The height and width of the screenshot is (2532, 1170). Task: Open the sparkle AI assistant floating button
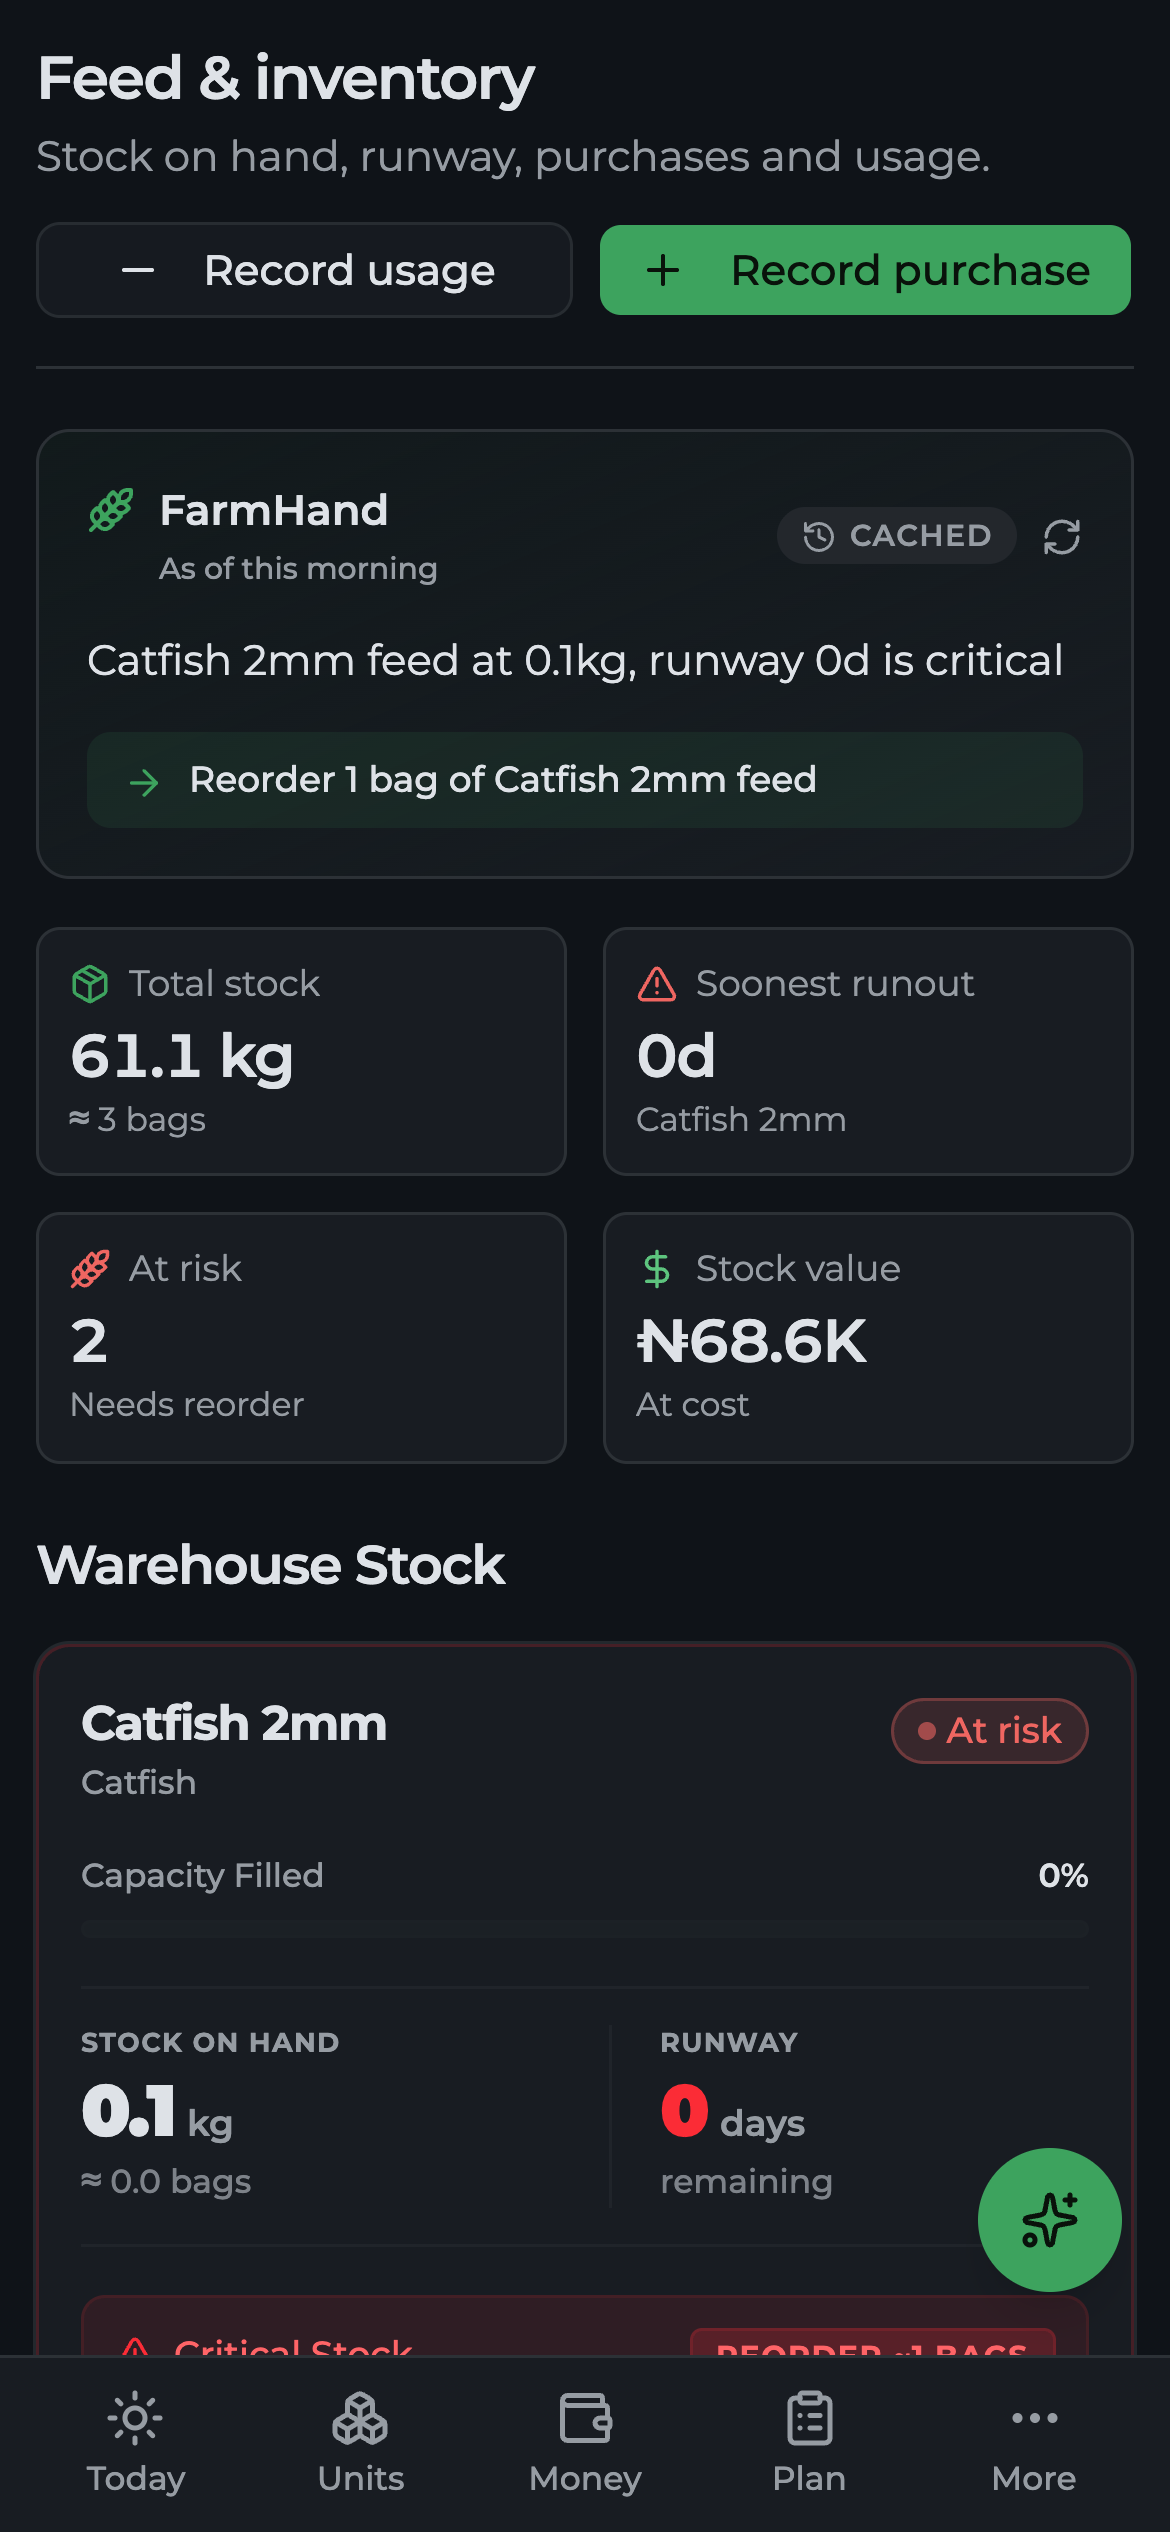tap(1049, 2219)
